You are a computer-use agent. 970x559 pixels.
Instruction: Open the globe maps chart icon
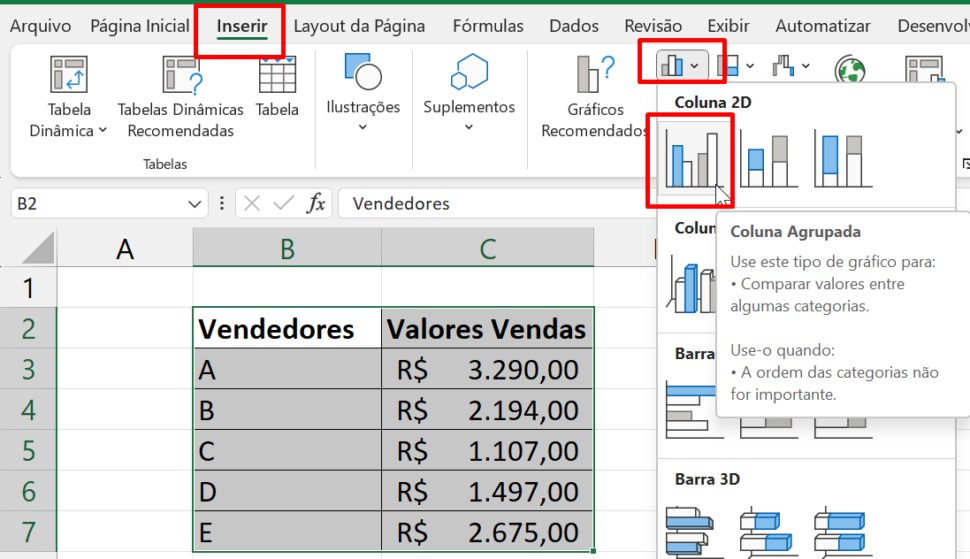849,68
